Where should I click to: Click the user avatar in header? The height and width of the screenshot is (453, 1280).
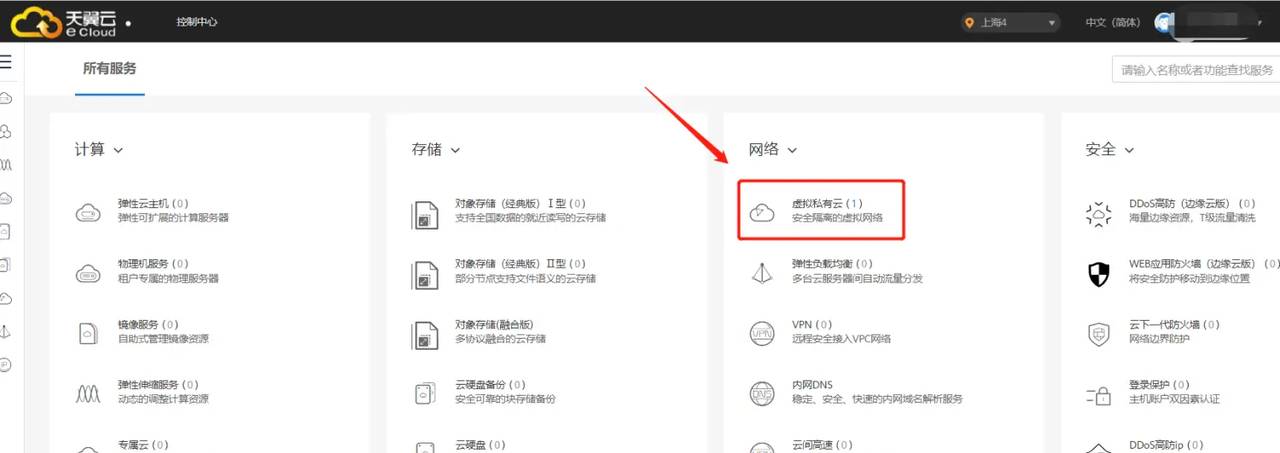coord(1164,22)
